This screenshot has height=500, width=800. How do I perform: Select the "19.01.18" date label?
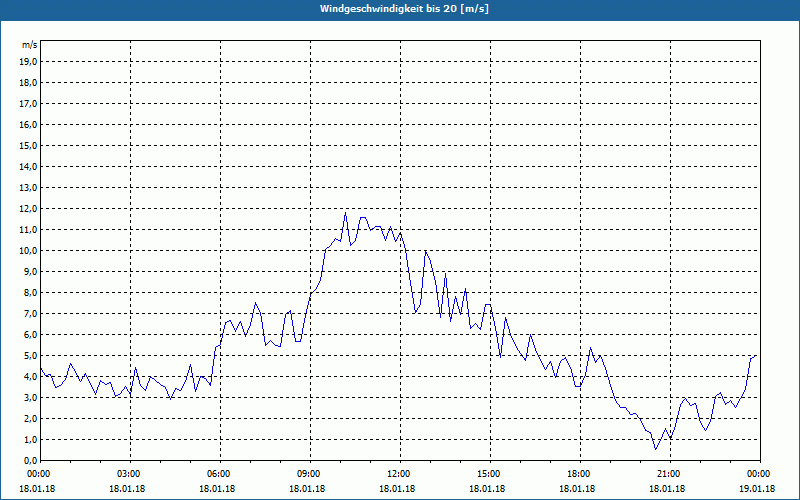[757, 488]
